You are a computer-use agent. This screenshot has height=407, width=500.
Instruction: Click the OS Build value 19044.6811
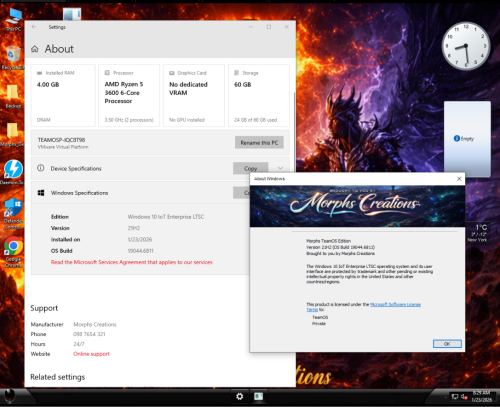pos(141,251)
